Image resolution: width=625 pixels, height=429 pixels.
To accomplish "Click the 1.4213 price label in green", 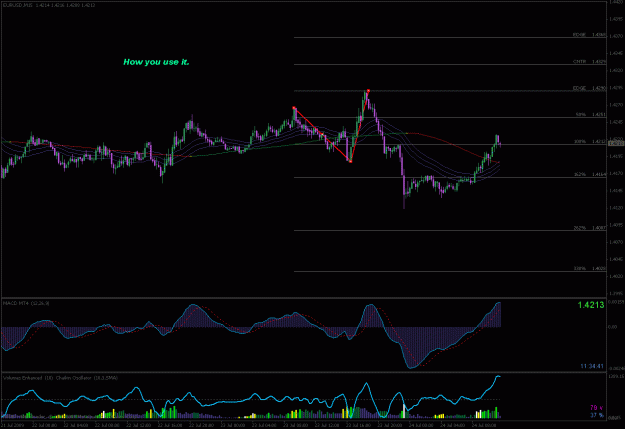I will 591,305.
